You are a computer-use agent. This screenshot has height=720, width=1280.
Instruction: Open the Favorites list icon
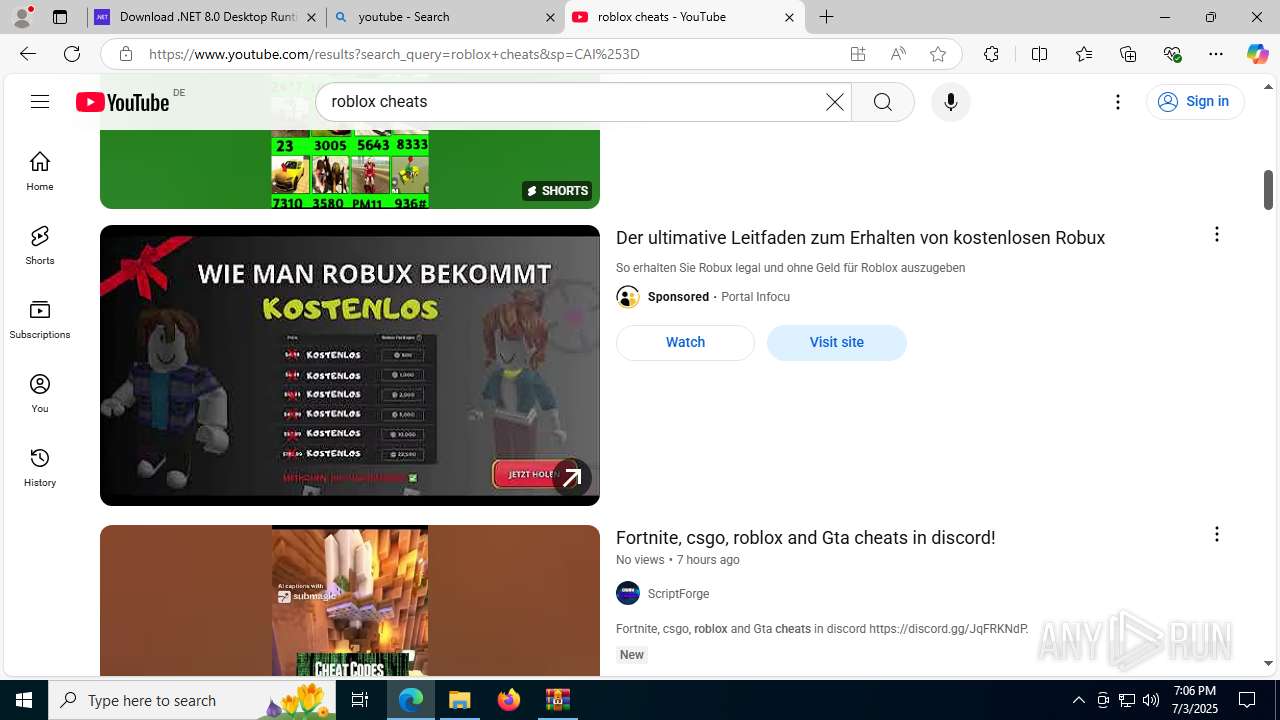[1084, 54]
